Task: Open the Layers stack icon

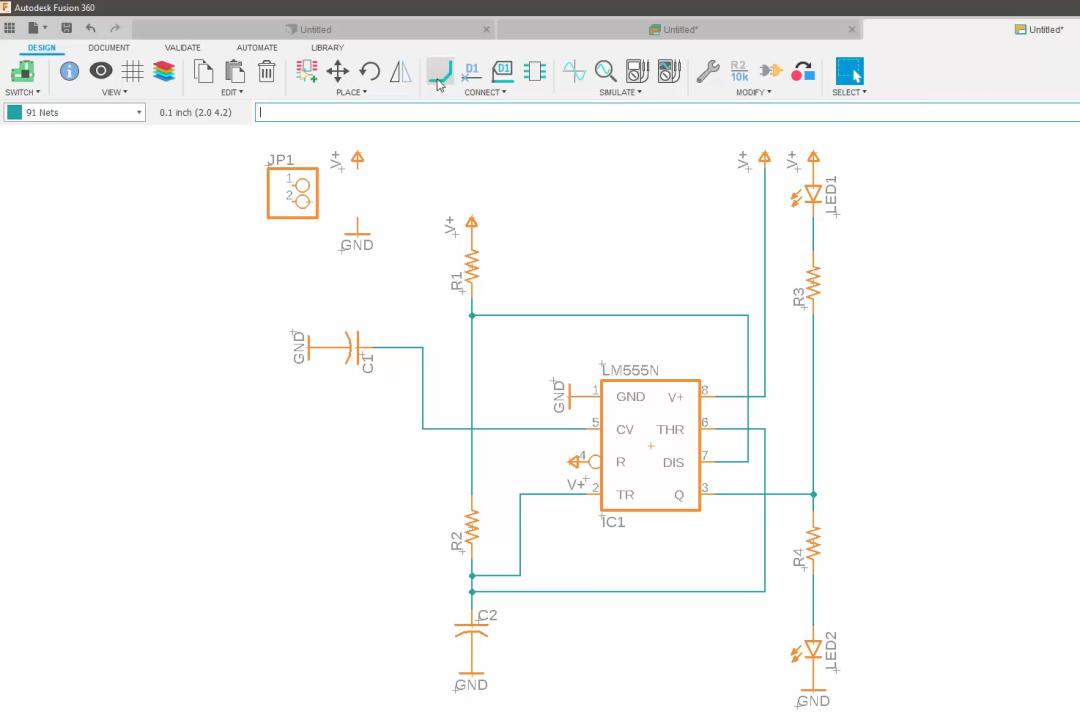Action: pyautogui.click(x=164, y=71)
